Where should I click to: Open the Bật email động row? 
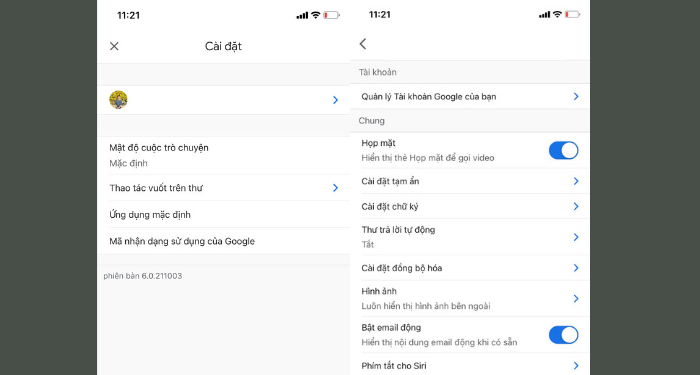470,335
